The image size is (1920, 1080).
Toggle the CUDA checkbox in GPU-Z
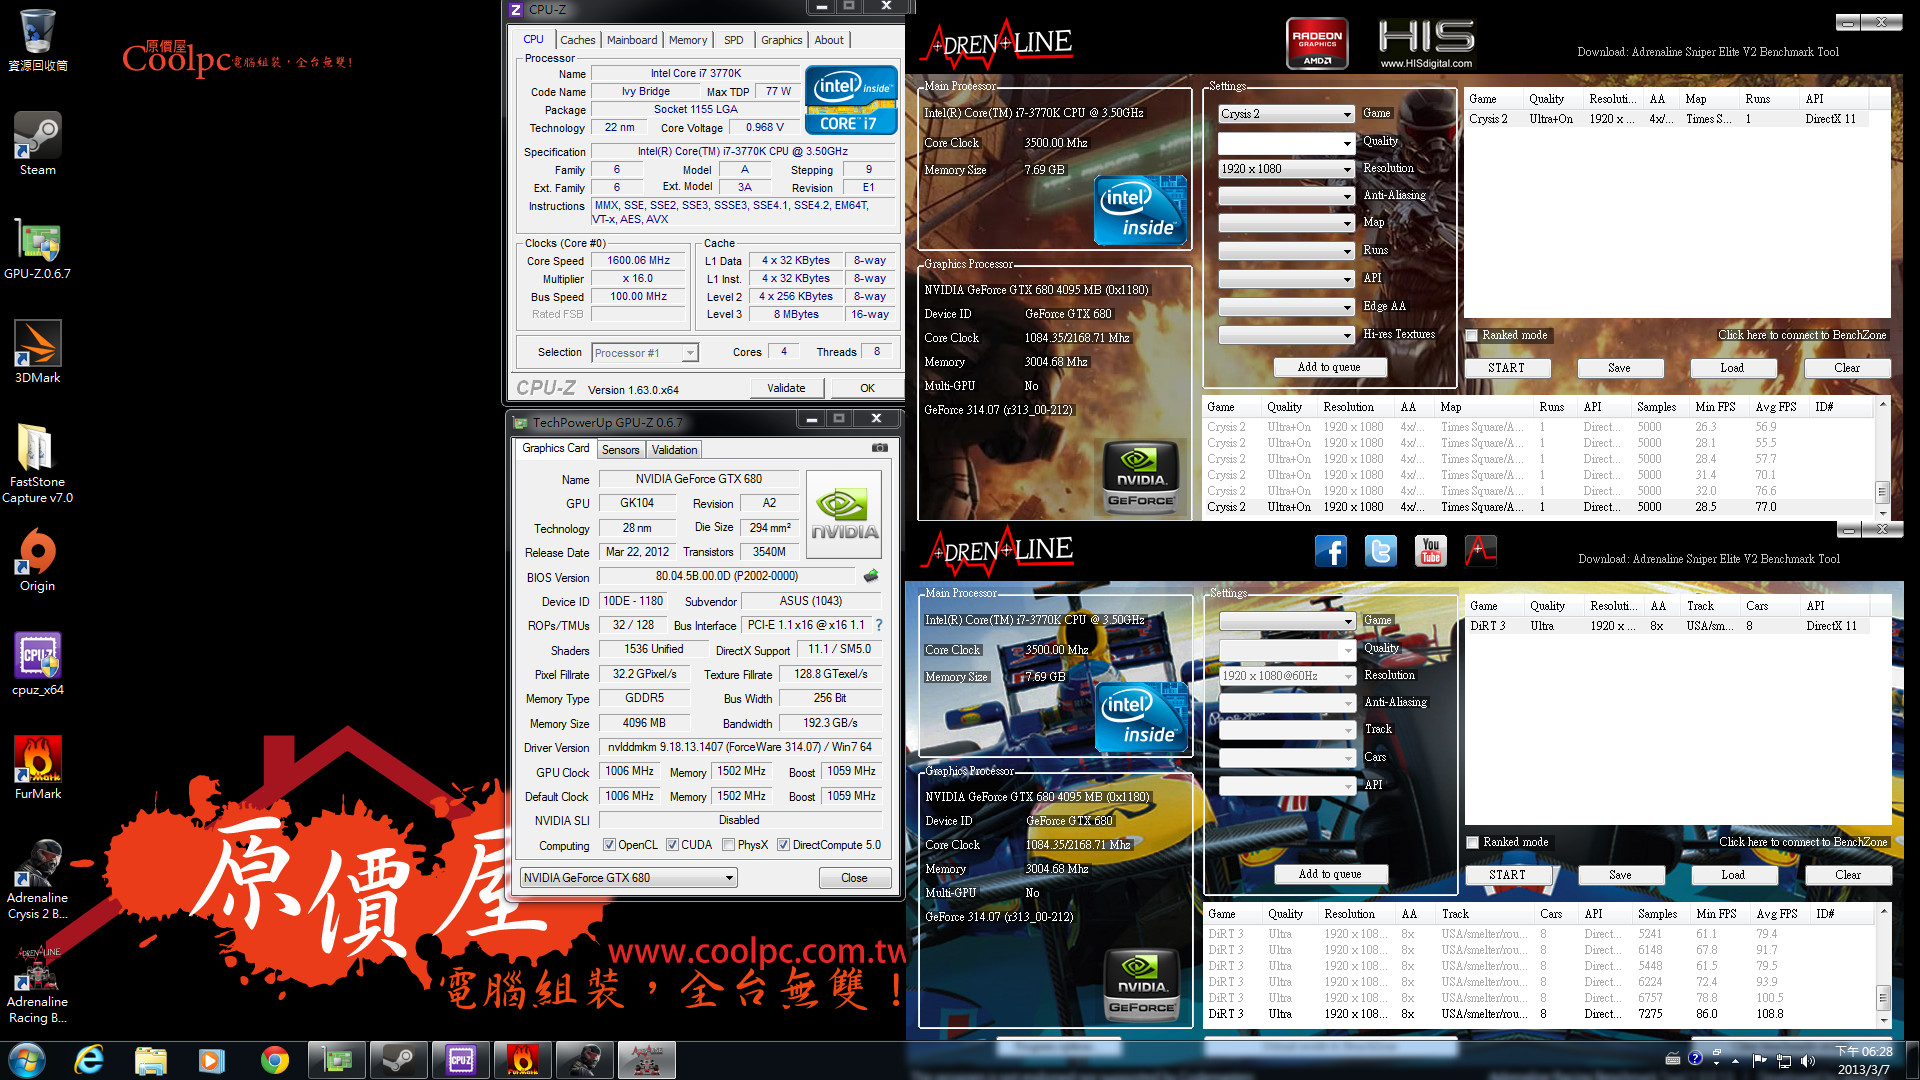[x=672, y=845]
